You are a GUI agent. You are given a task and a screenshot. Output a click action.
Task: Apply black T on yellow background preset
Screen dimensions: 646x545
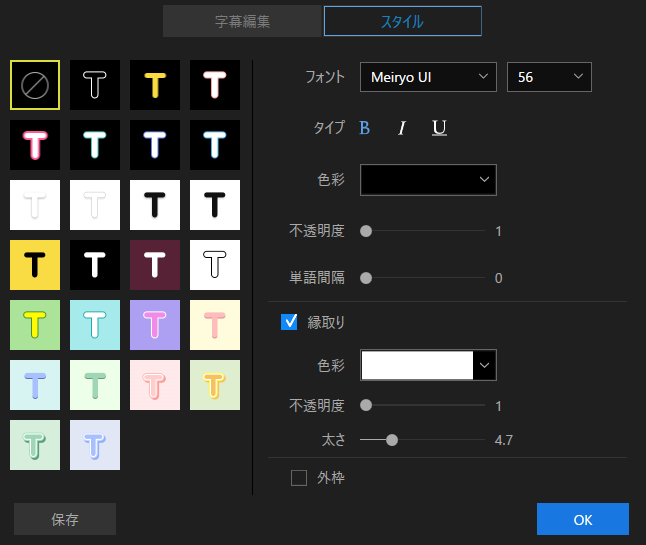[35, 265]
